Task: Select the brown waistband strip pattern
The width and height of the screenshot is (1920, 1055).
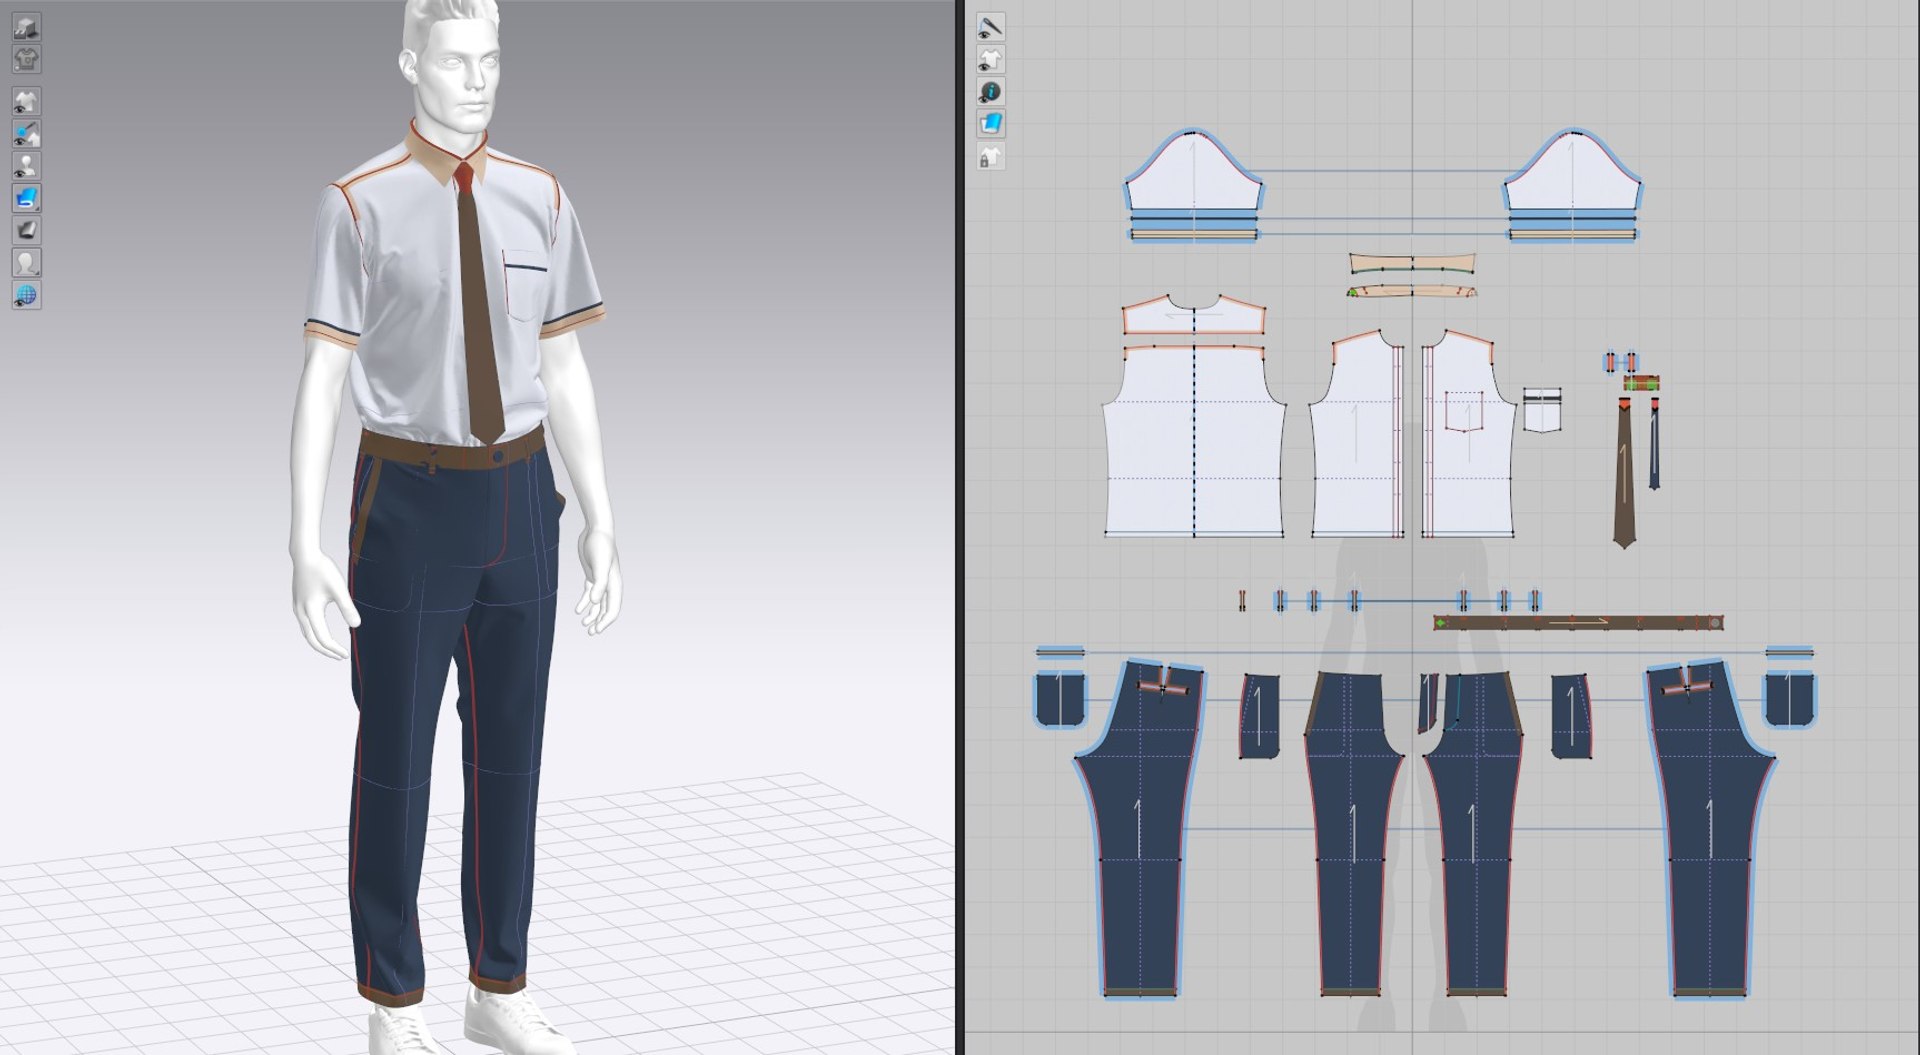Action: click(x=1578, y=622)
